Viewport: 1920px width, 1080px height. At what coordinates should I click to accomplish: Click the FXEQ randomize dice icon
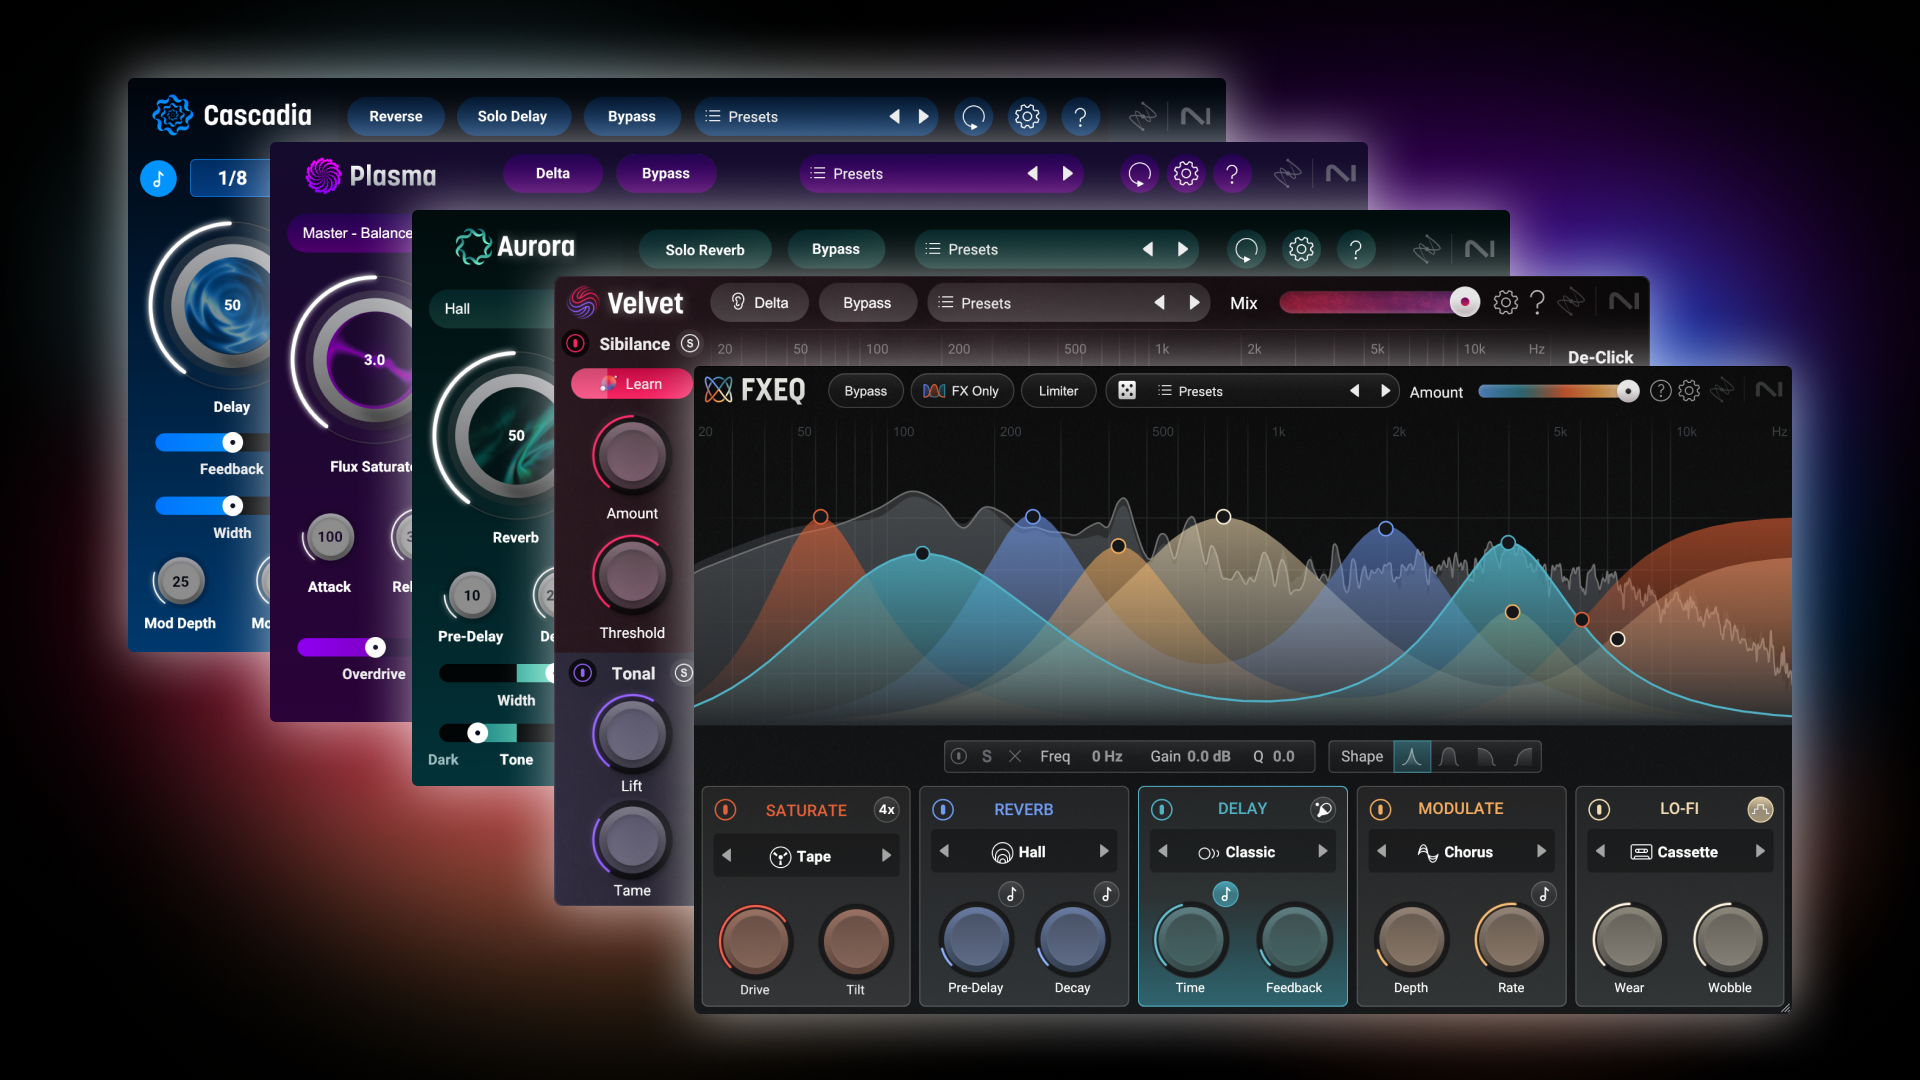point(1127,391)
